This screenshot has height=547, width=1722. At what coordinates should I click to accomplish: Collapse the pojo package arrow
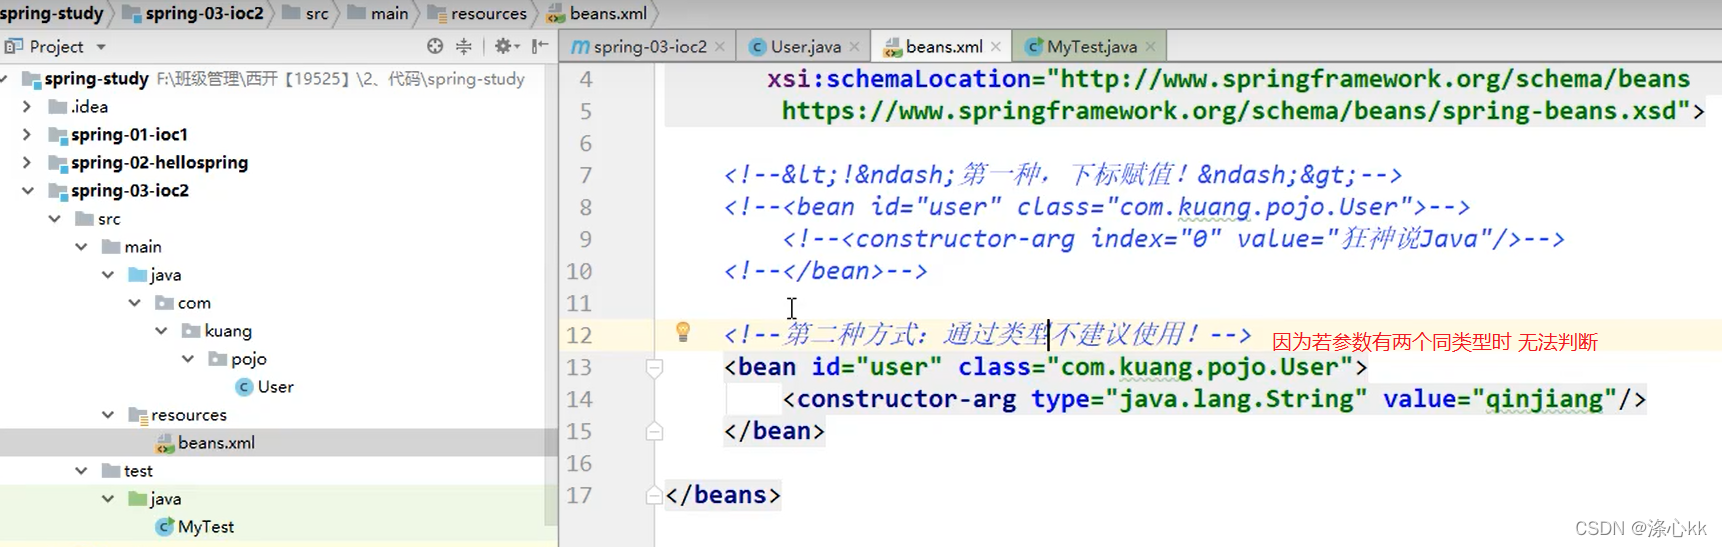tap(188, 358)
